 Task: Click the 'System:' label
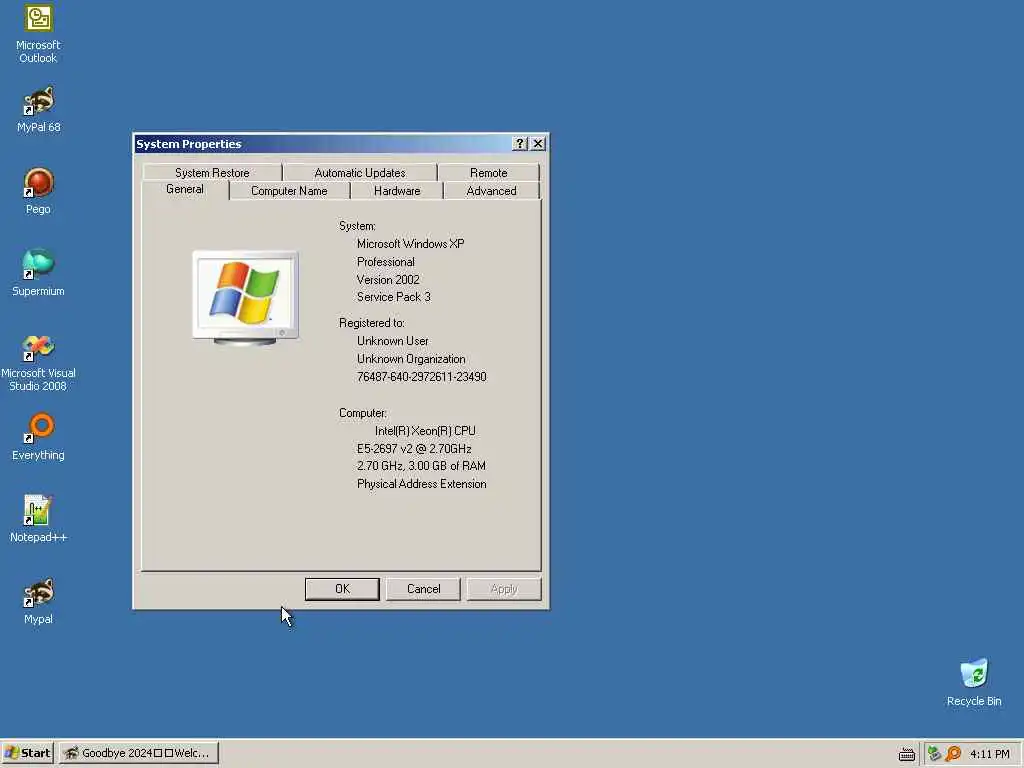357,226
